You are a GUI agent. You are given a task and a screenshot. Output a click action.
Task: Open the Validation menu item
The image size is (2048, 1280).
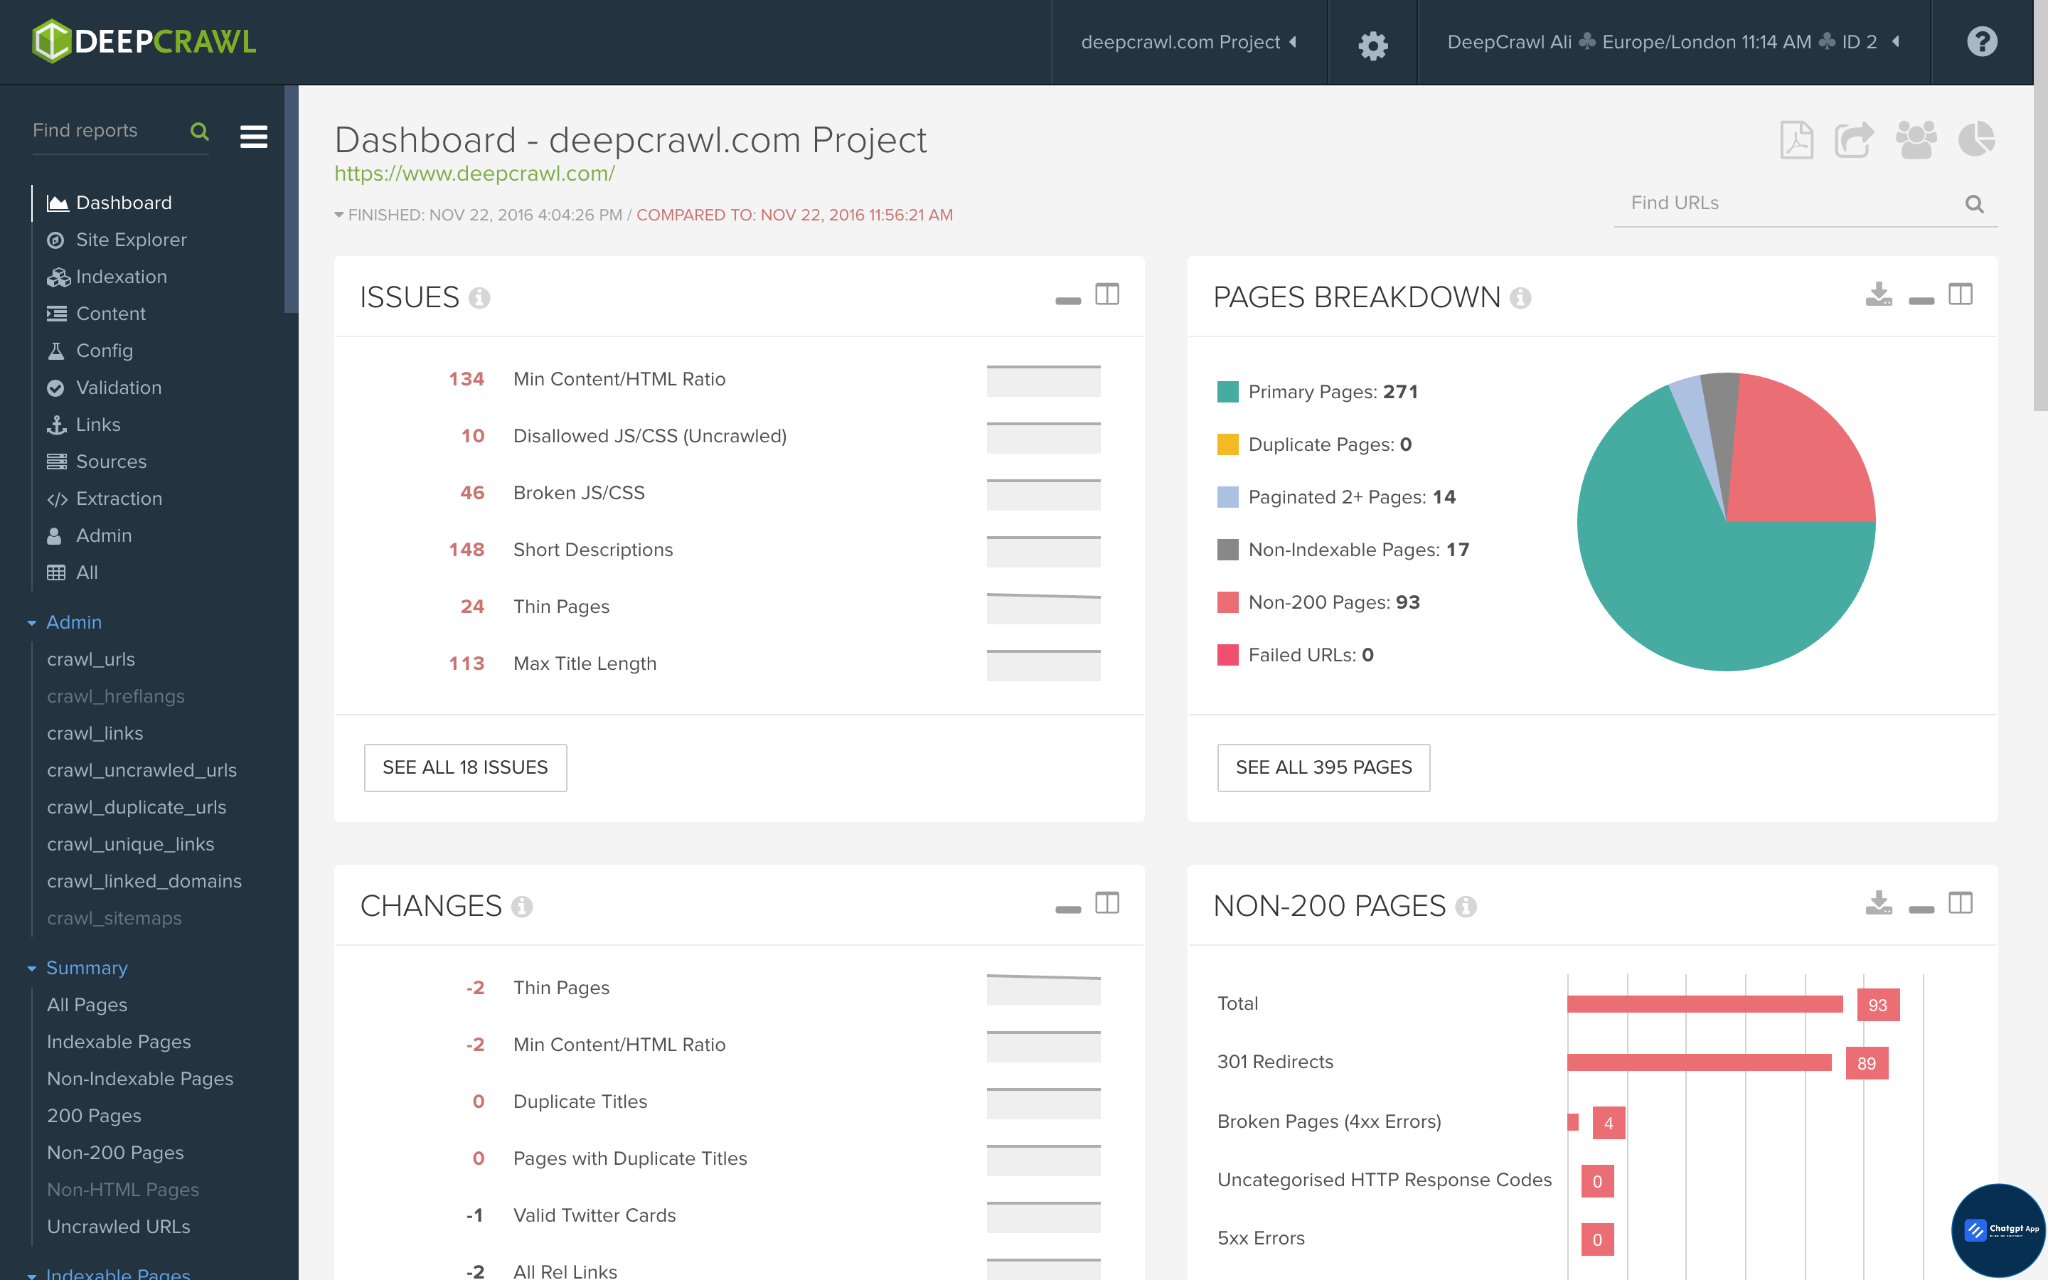pos(104,388)
